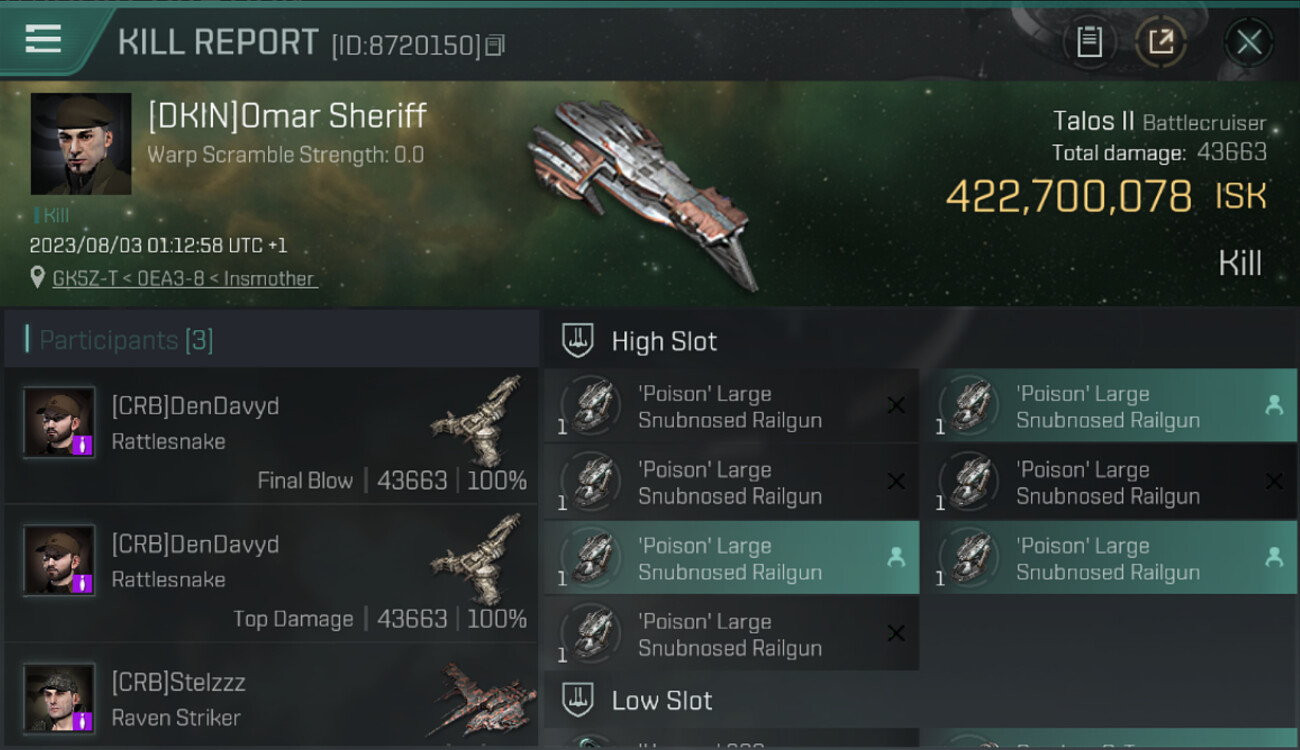Click the location pin icon
This screenshot has height=750, width=1300.
38,277
